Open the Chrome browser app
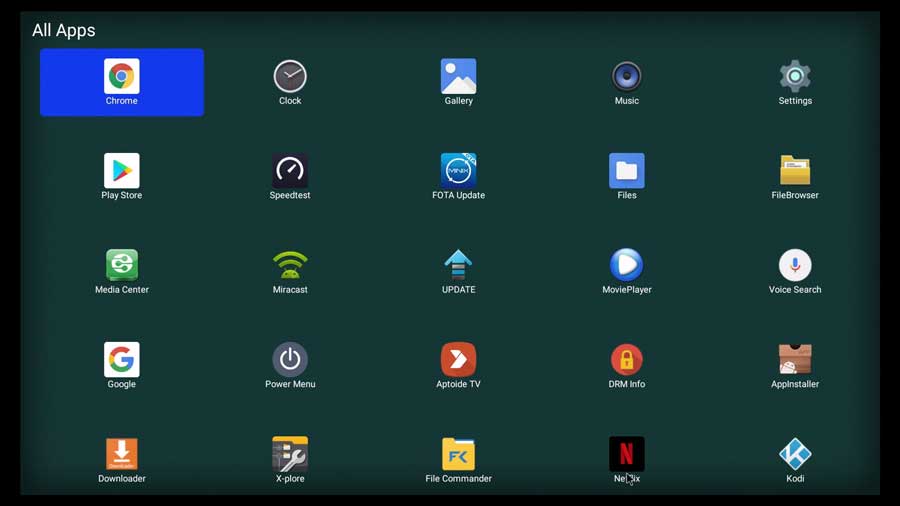This screenshot has height=506, width=900. (122, 82)
